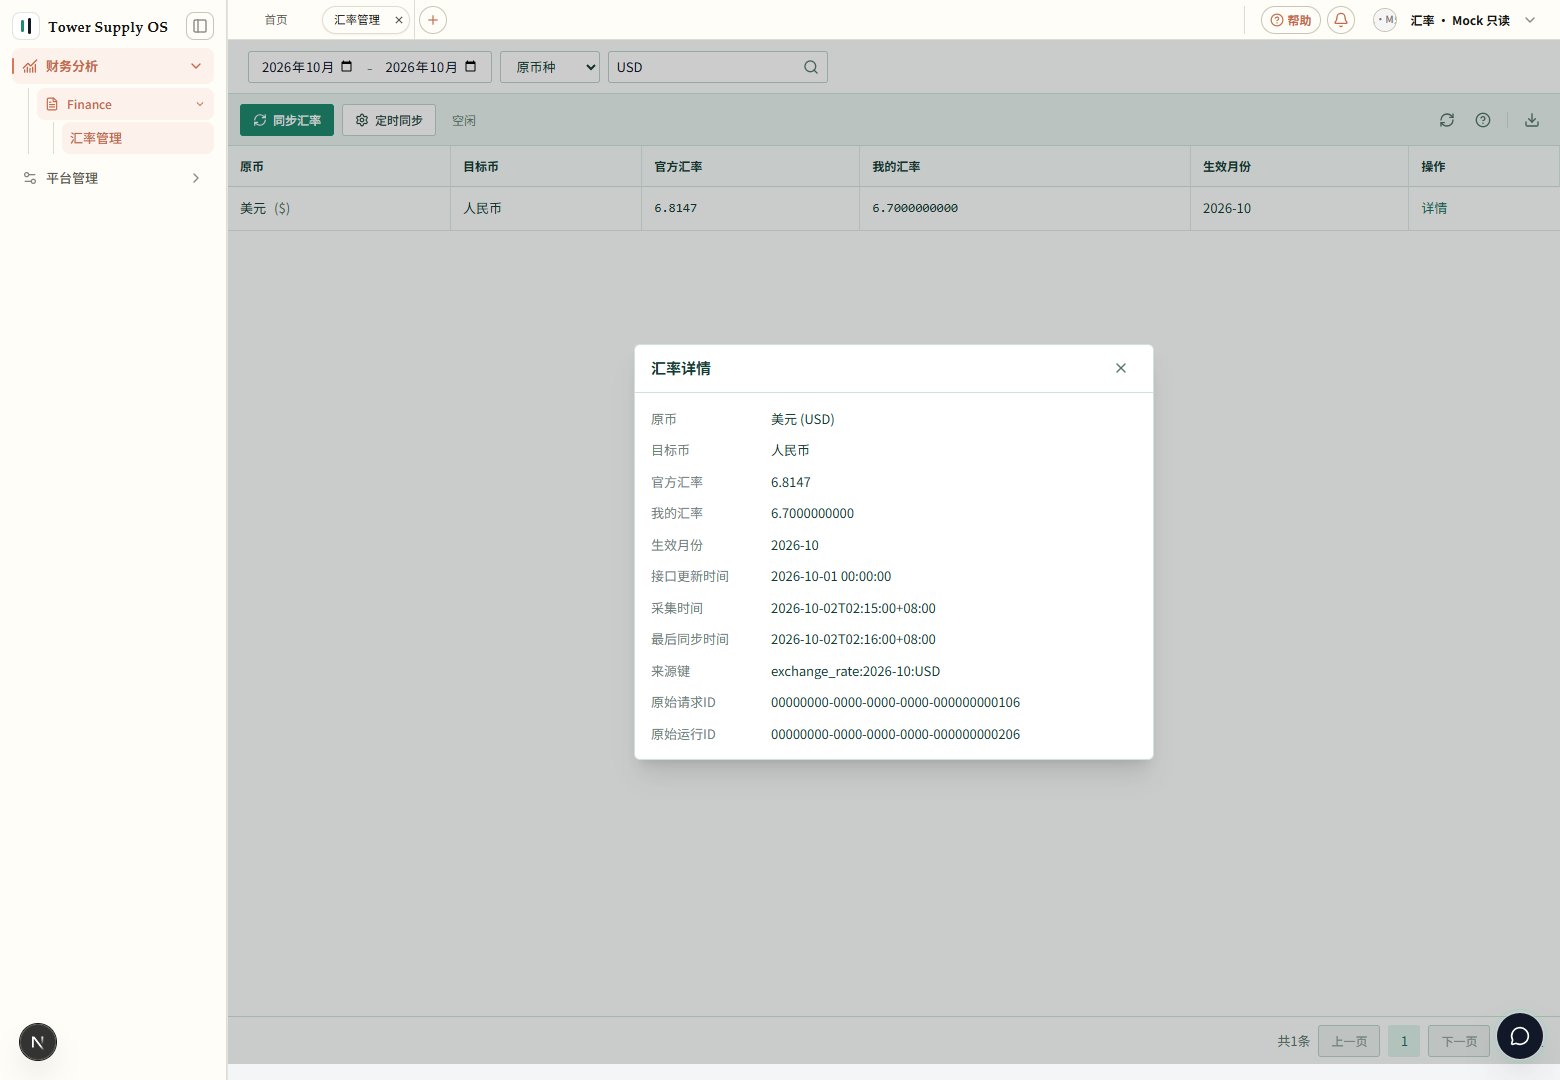Go to the 上一页 previous page
The width and height of the screenshot is (1560, 1080).
pyautogui.click(x=1349, y=1041)
